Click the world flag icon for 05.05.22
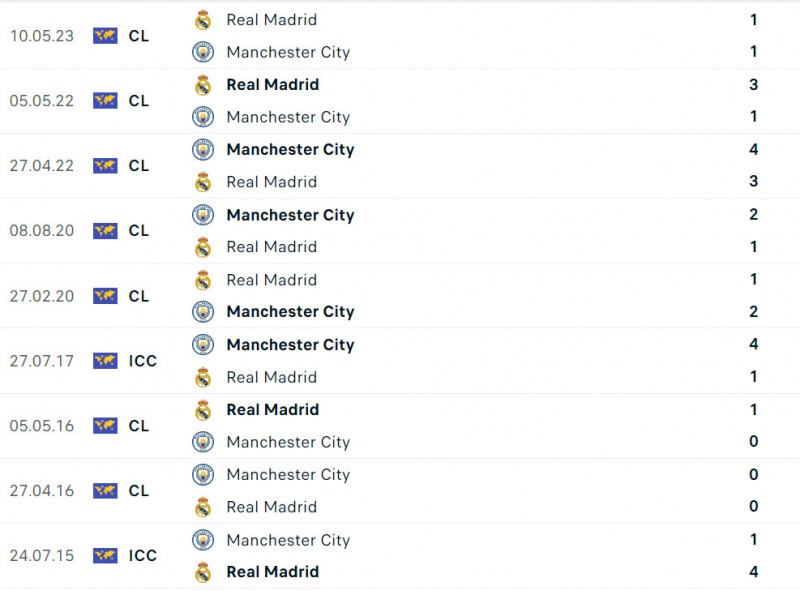The width and height of the screenshot is (800, 591). [105, 101]
